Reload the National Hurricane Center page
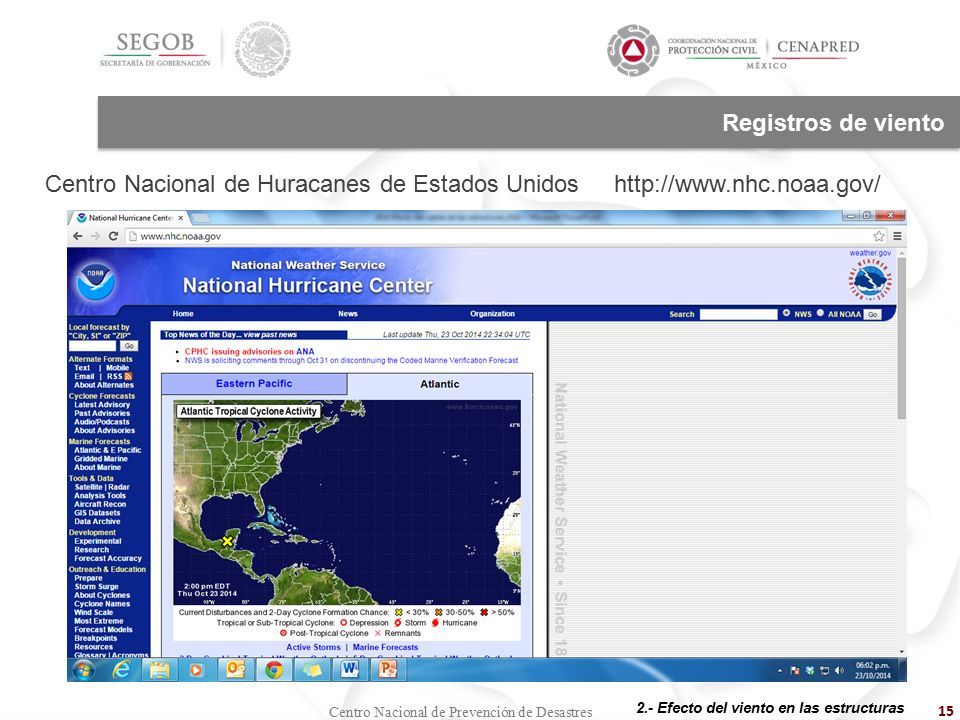The image size is (960, 720). (113, 236)
